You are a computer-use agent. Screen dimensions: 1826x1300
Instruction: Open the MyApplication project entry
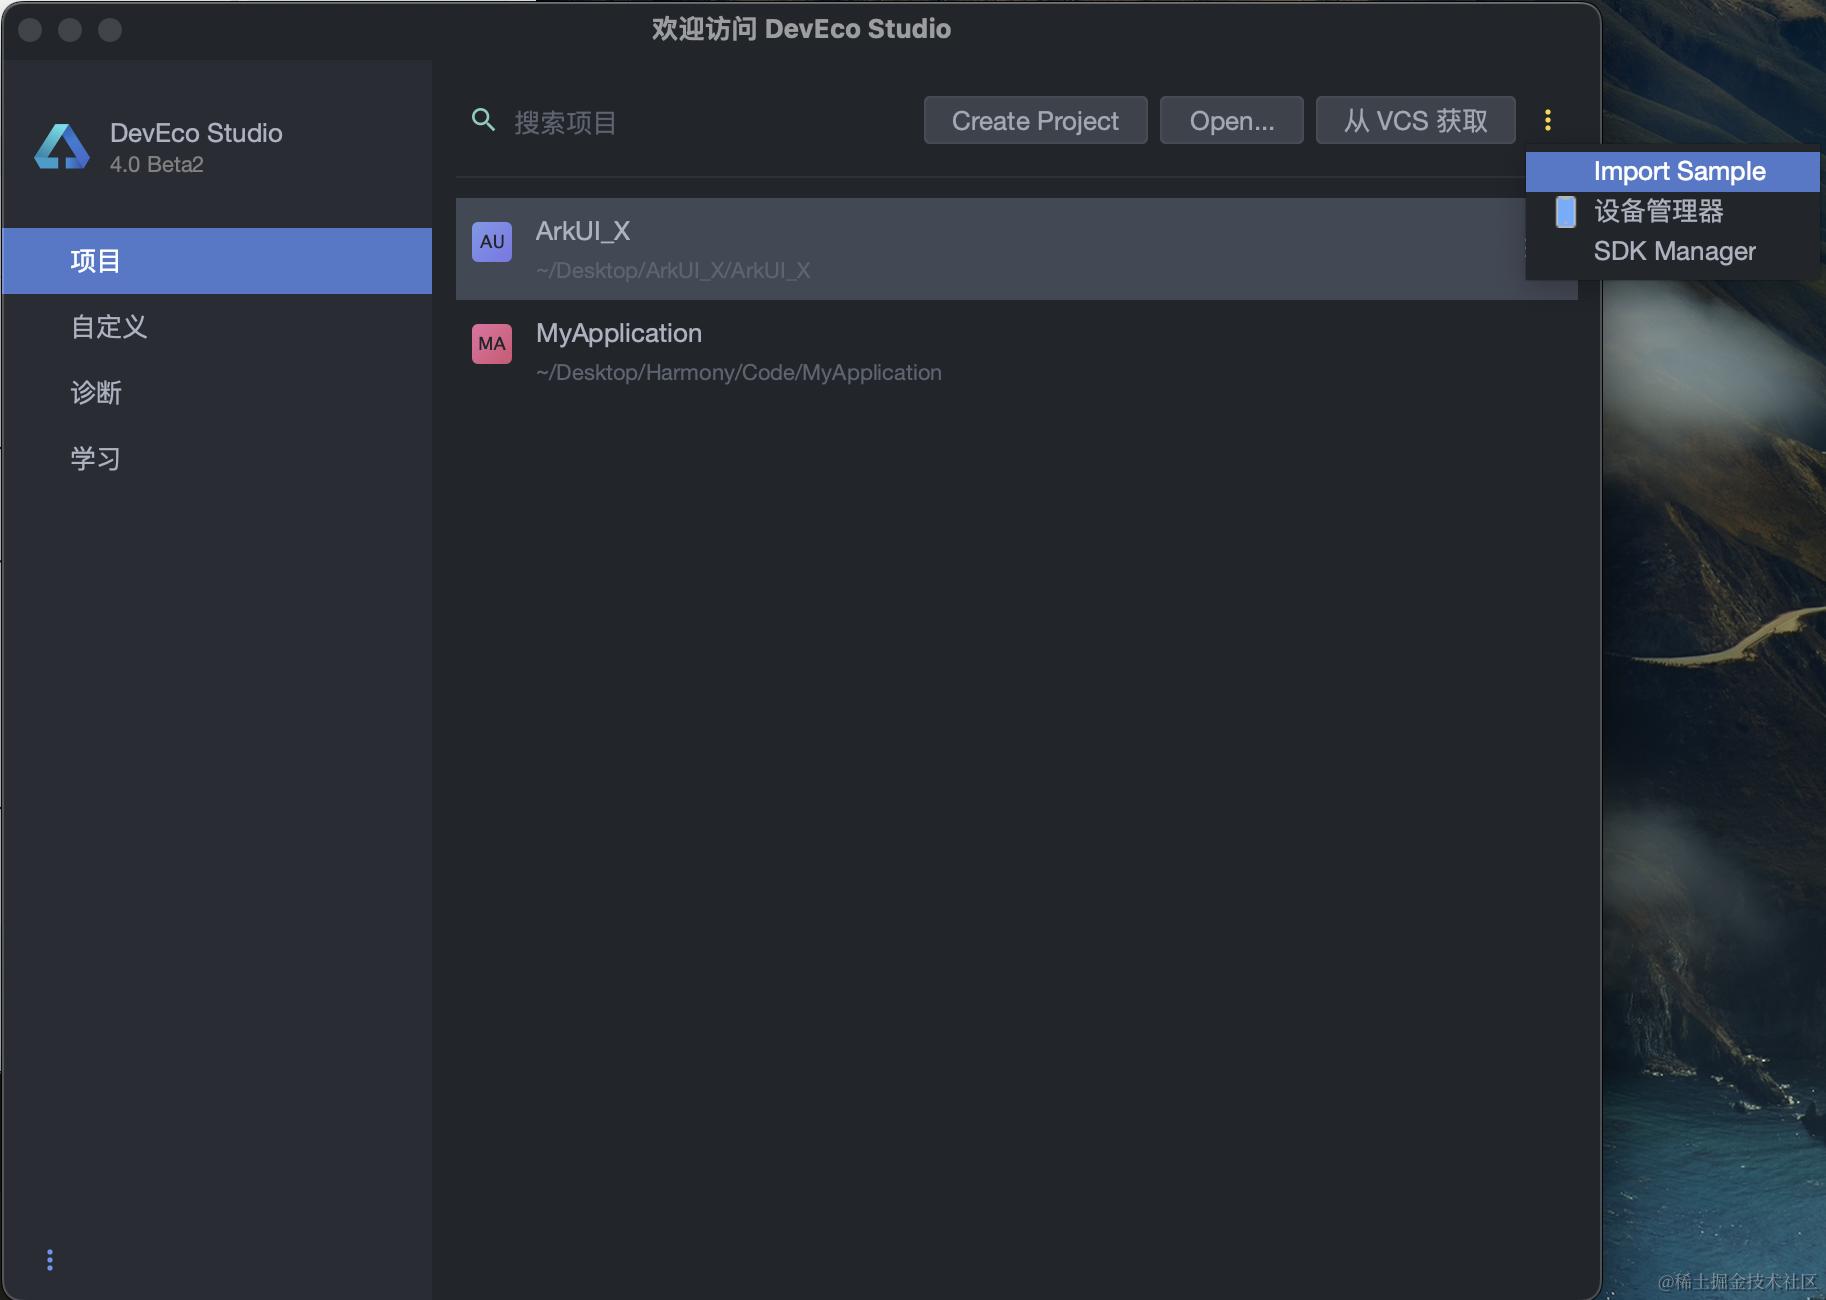click(1017, 351)
